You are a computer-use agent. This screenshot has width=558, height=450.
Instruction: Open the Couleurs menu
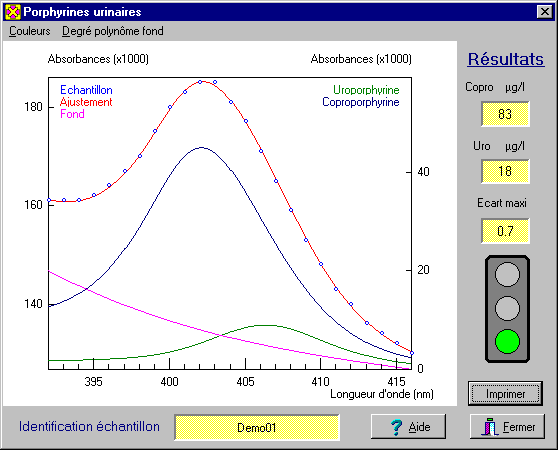[30, 31]
